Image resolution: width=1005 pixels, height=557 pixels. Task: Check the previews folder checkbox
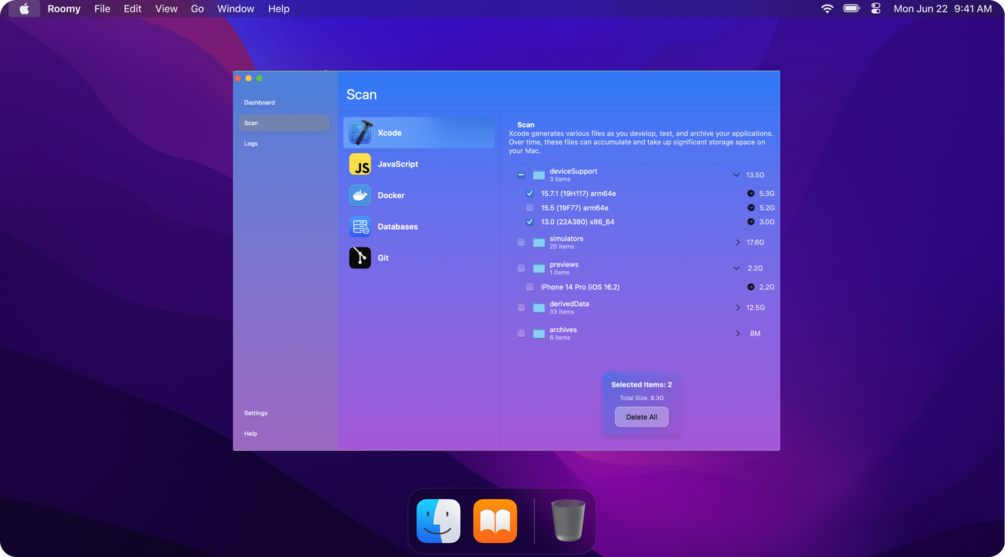point(521,269)
